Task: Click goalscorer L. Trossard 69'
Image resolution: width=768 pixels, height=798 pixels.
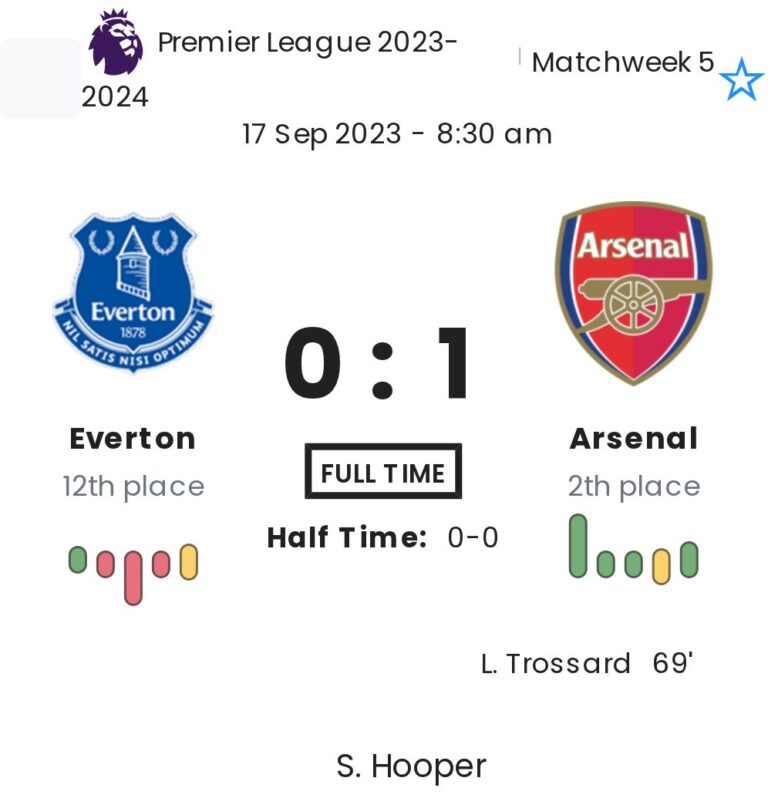Action: pyautogui.click(x=587, y=663)
